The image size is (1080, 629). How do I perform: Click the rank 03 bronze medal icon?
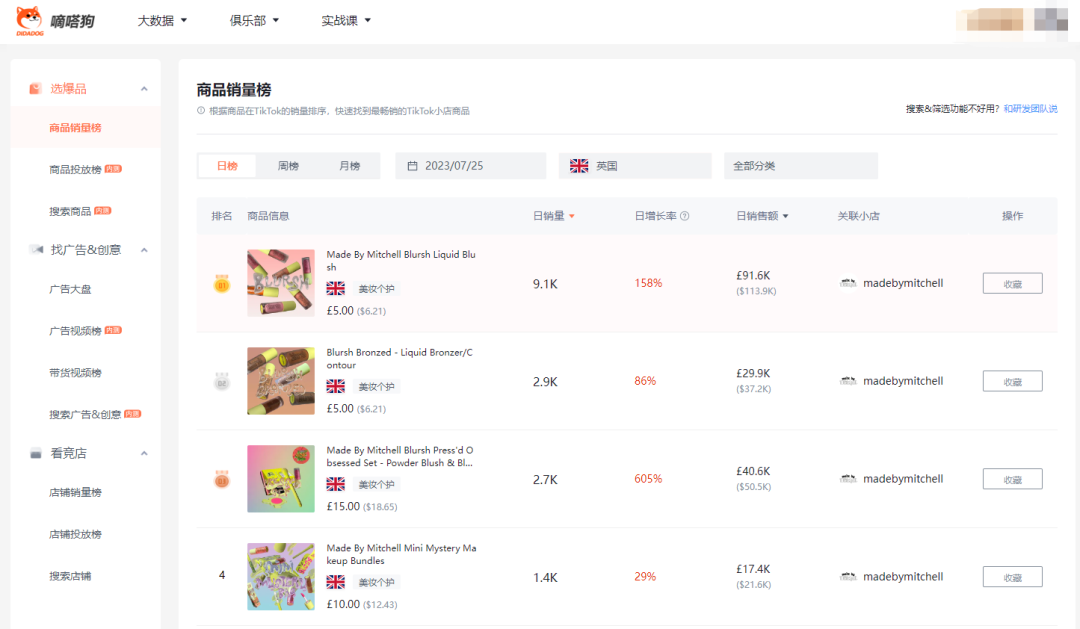coord(222,480)
